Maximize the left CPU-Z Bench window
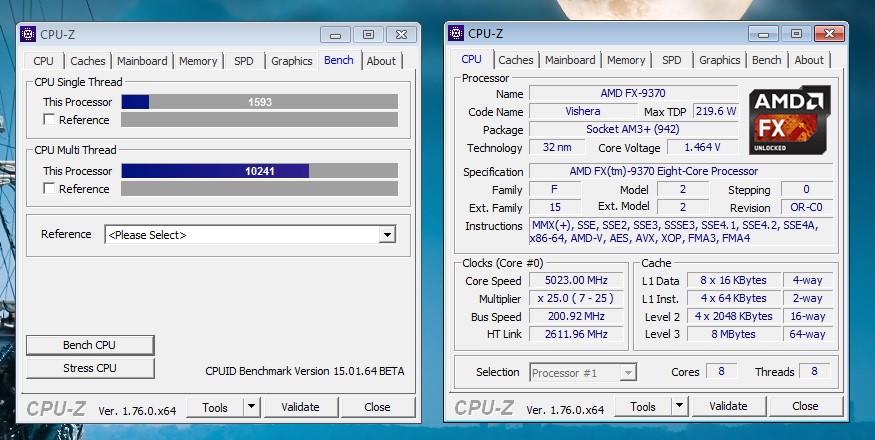 coord(368,35)
